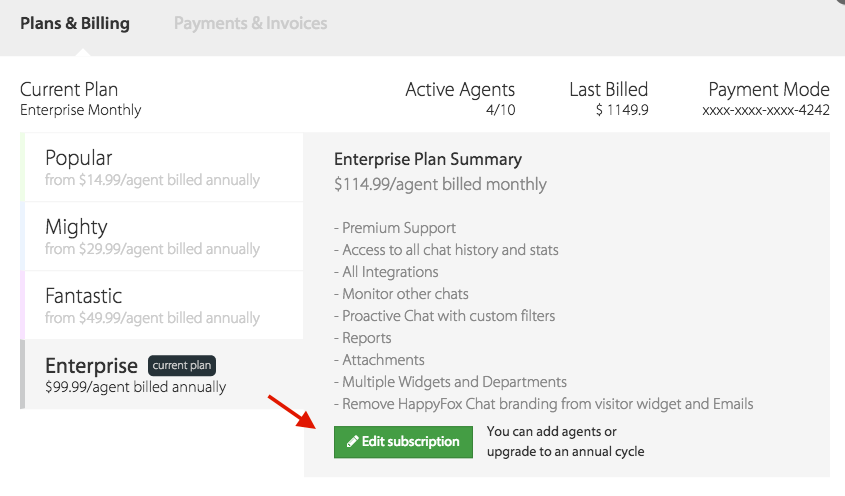Click the Edit subscription button
Viewport: 845px width, 496px height.
click(x=403, y=442)
